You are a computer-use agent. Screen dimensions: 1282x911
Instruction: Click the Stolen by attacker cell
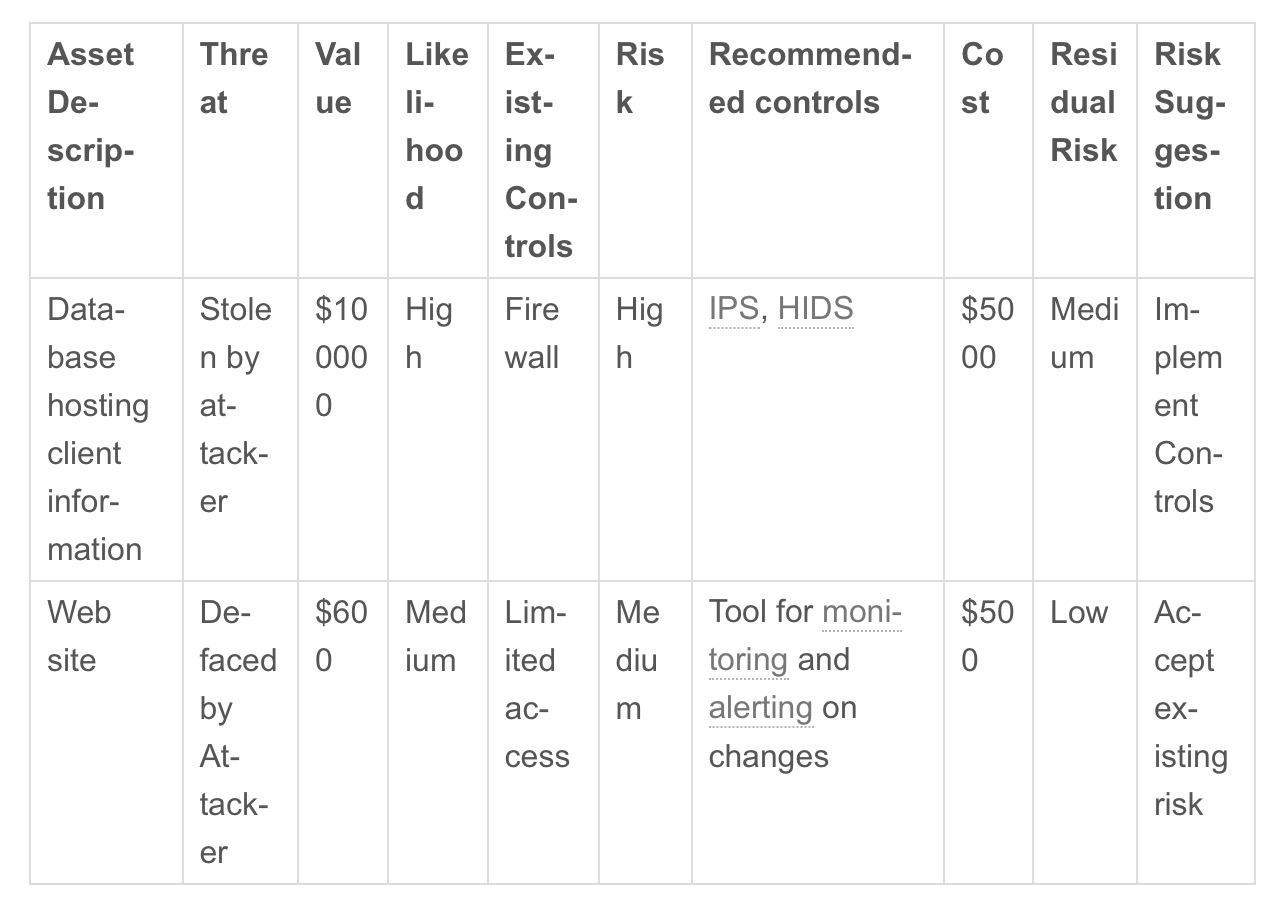pos(235,405)
